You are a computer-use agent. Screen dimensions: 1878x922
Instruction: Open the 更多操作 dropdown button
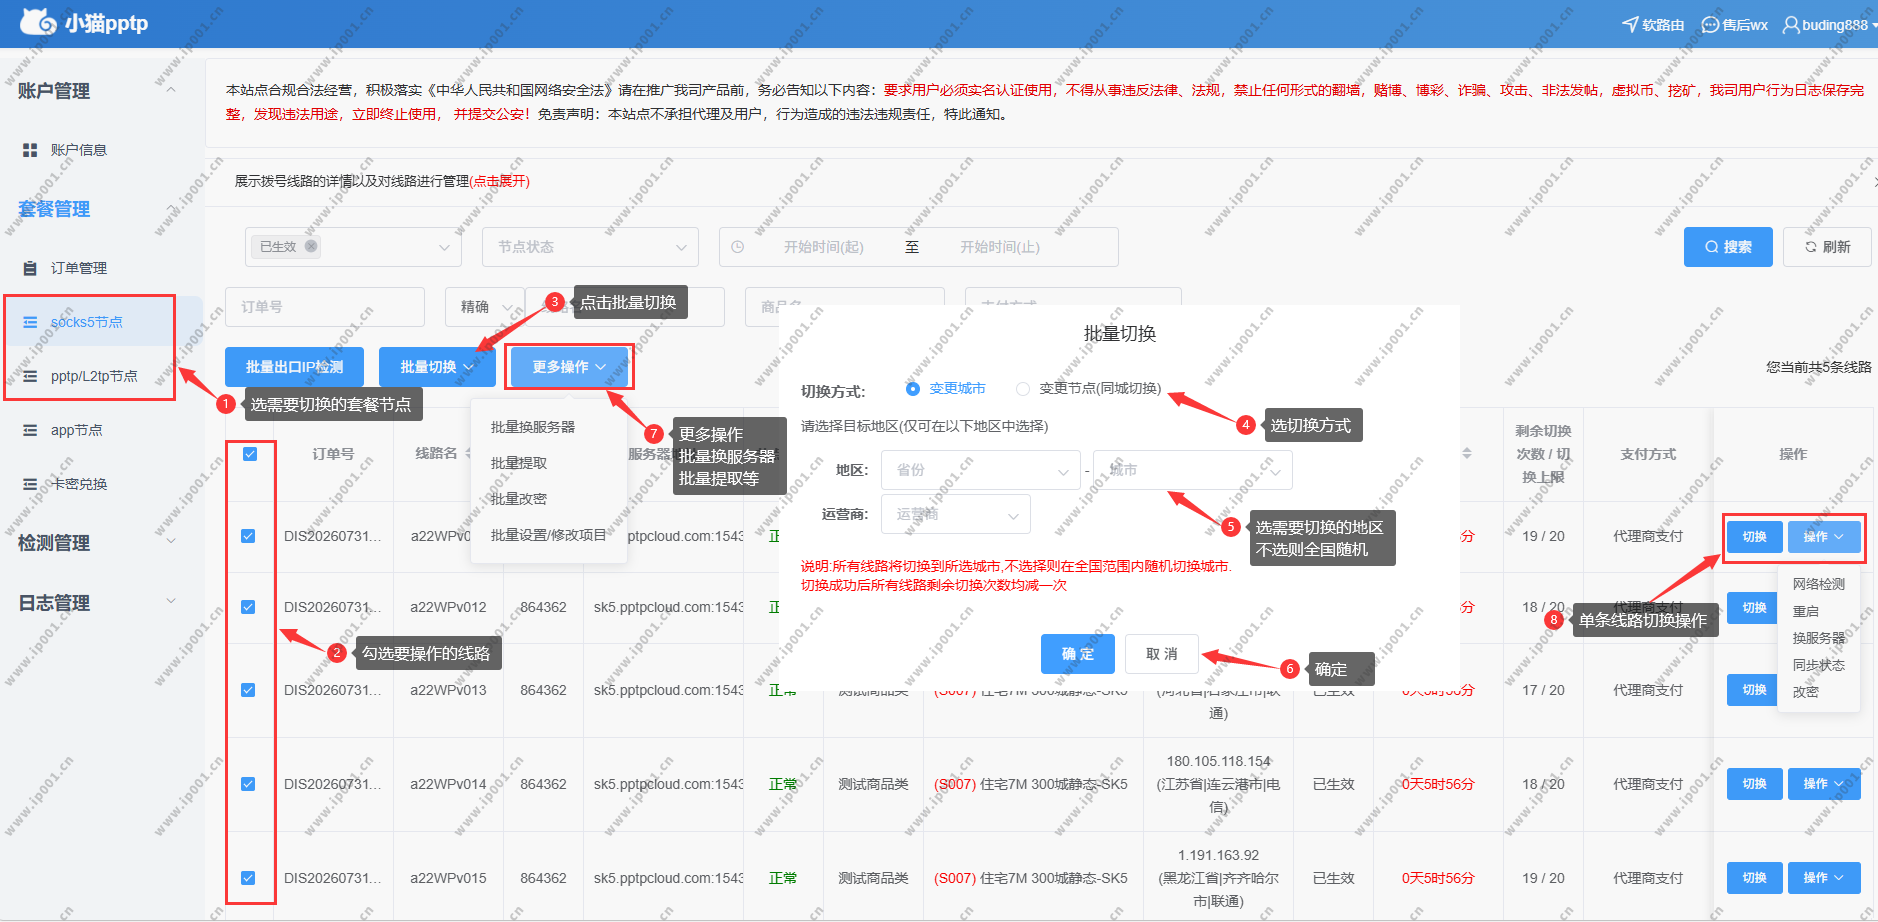[x=569, y=367]
